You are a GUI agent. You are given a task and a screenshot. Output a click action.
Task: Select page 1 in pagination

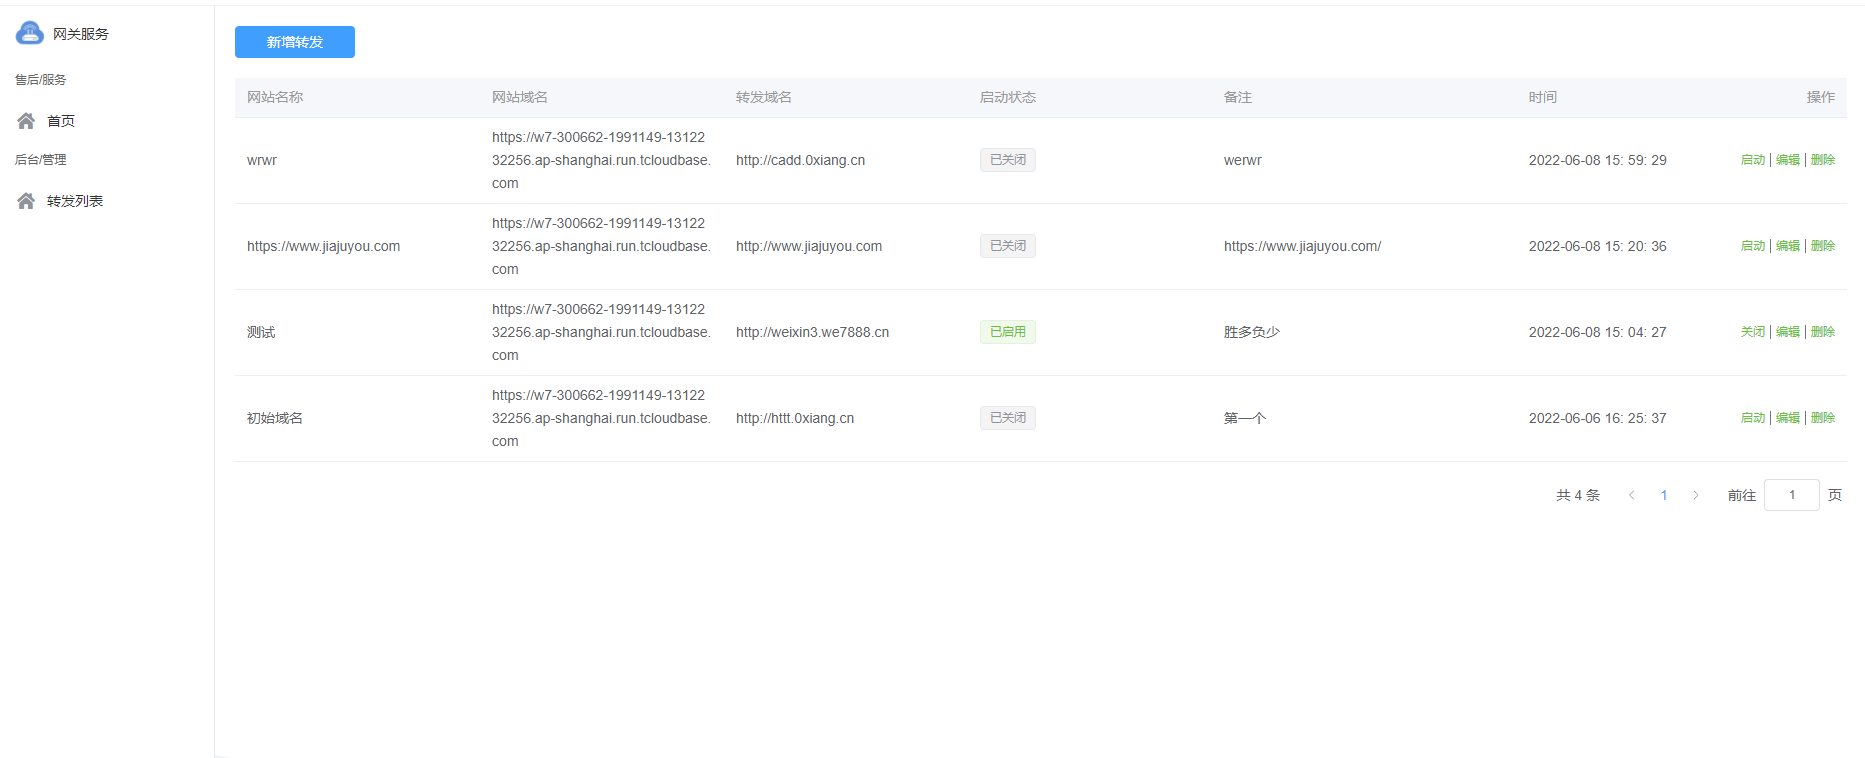point(1664,495)
